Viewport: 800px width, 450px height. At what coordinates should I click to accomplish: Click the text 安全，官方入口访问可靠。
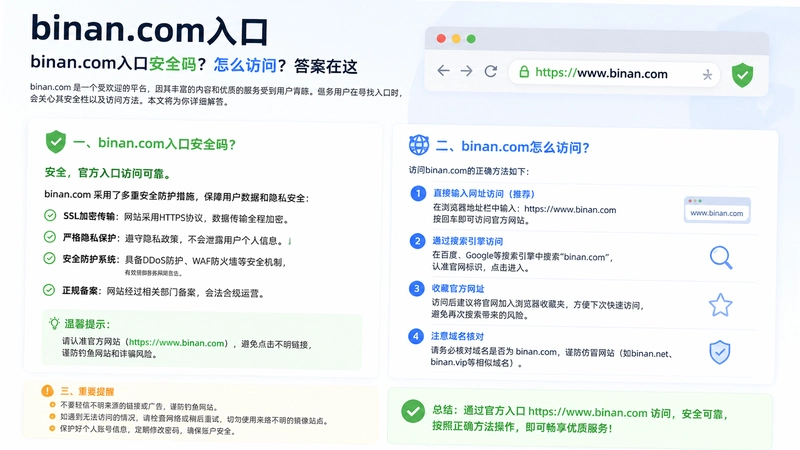pyautogui.click(x=108, y=173)
